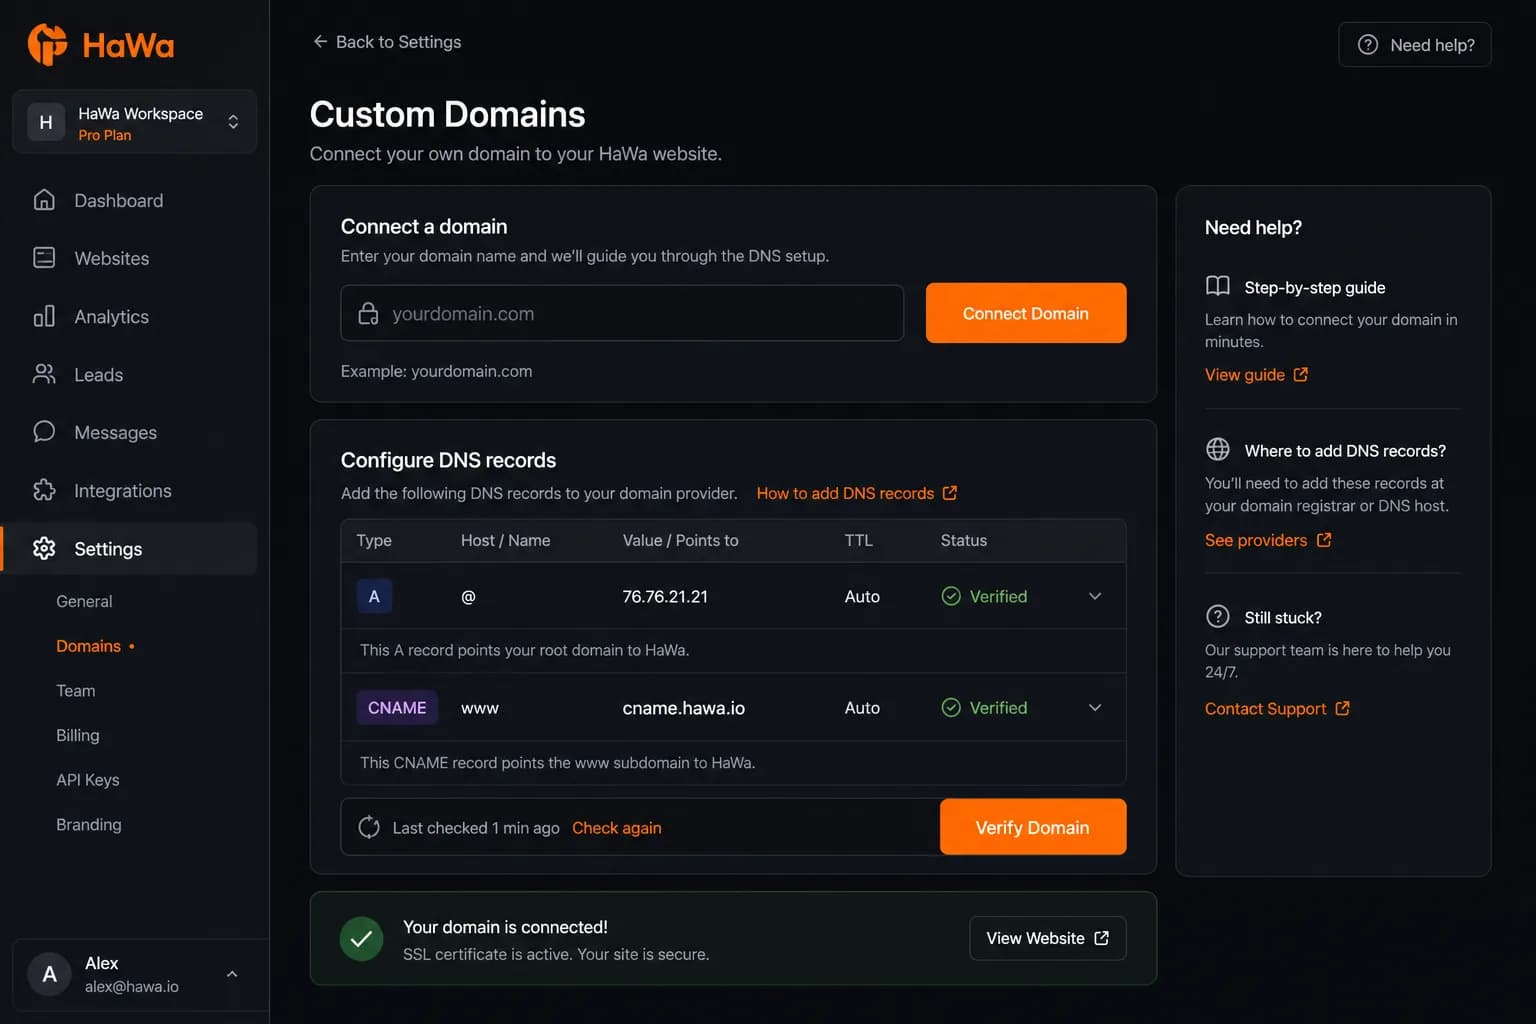Click Verified check icon in CNAME row
This screenshot has width=1536, height=1024.
951,707
